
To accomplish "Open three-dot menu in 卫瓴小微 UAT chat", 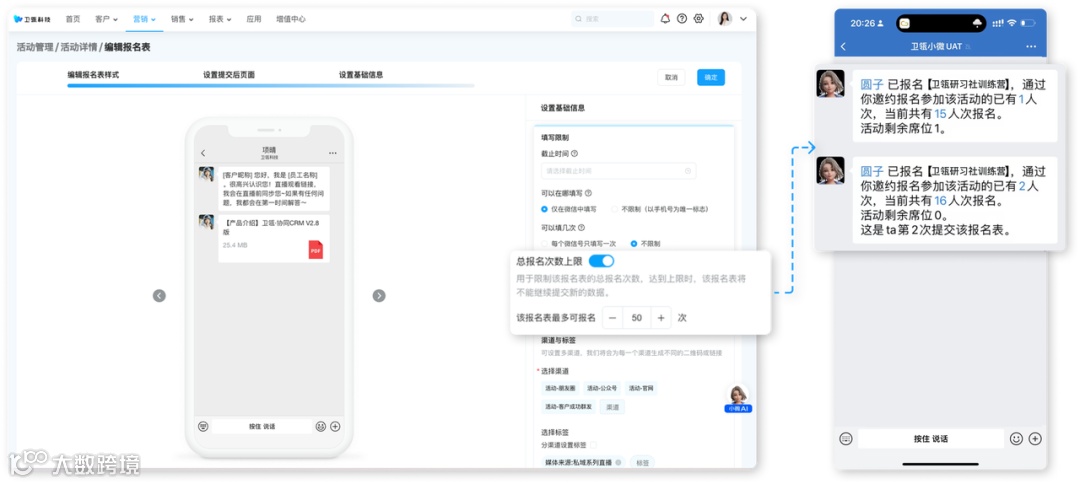I will point(1031,46).
